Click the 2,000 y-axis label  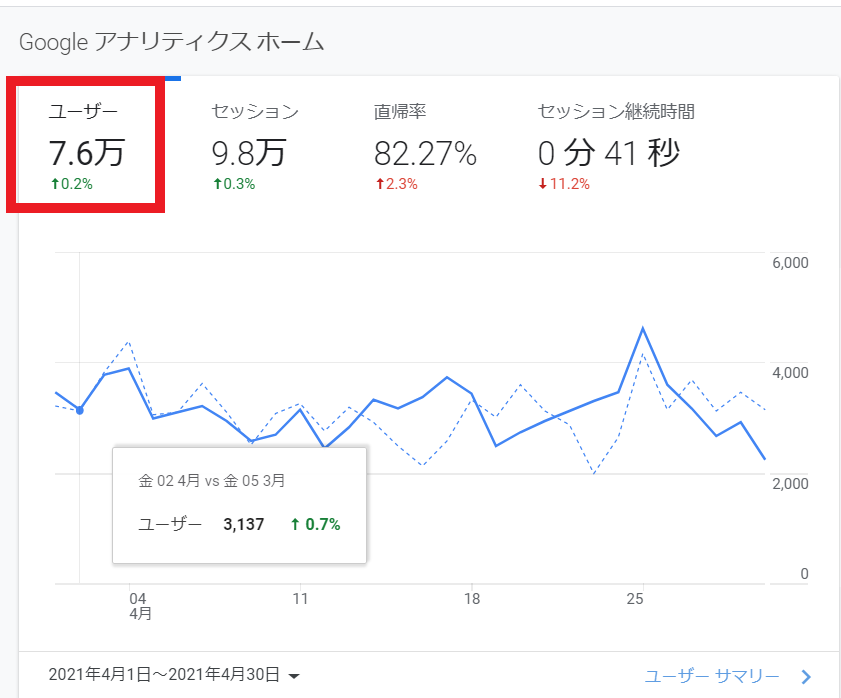point(790,483)
